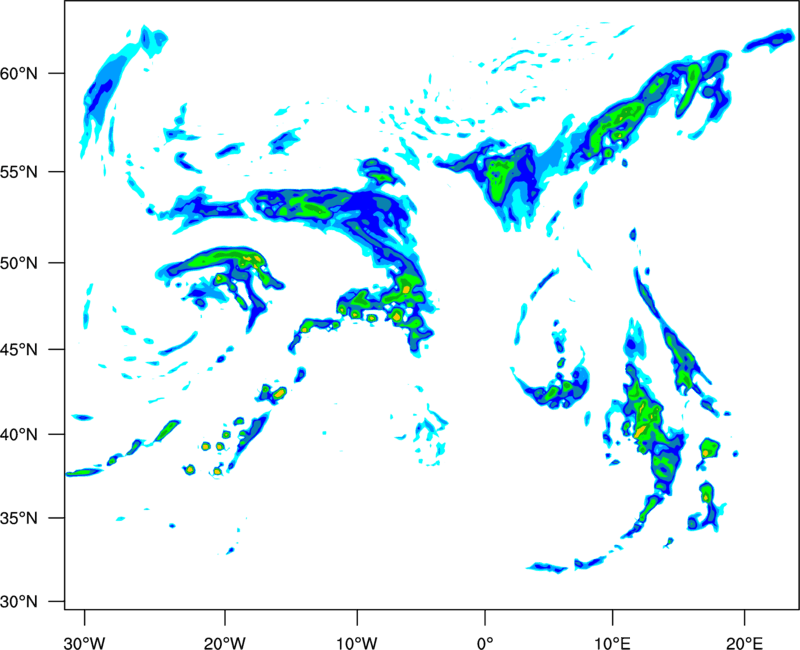Viewport: 800px width, 650px height.
Task: Click the 10°E longitude label
Action: (612, 643)
